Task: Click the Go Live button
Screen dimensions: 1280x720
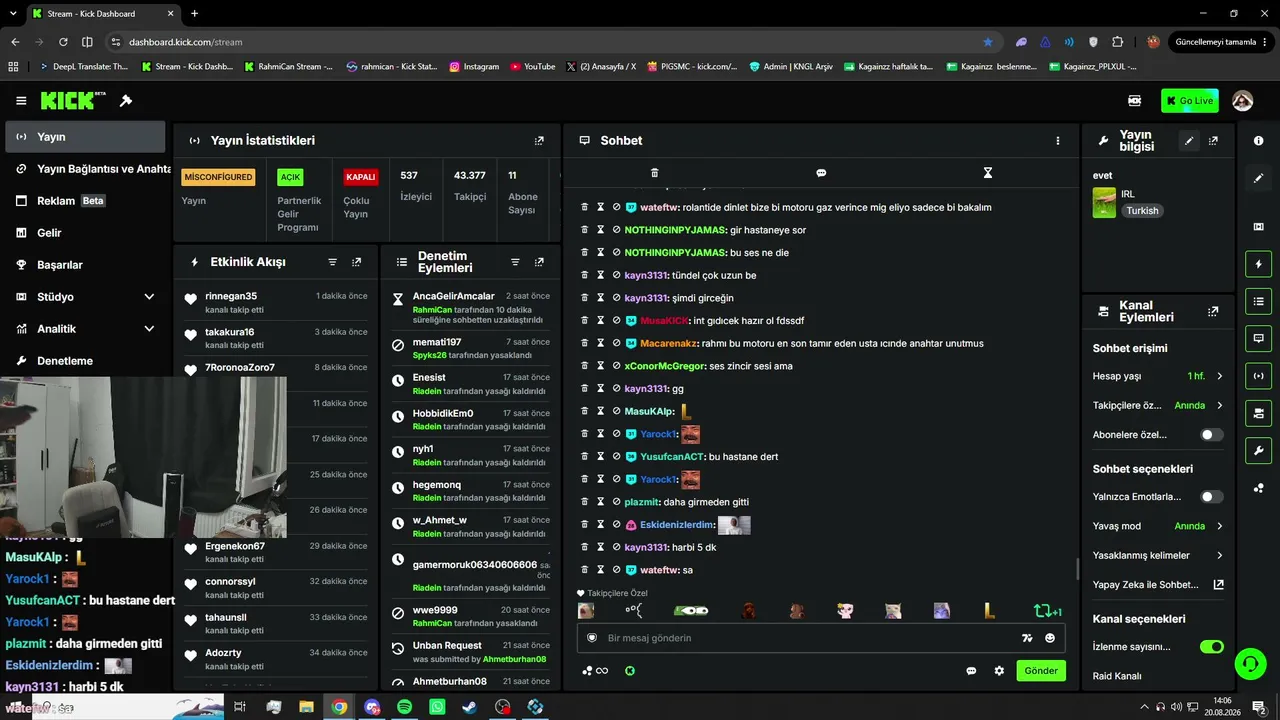Action: coord(1190,101)
